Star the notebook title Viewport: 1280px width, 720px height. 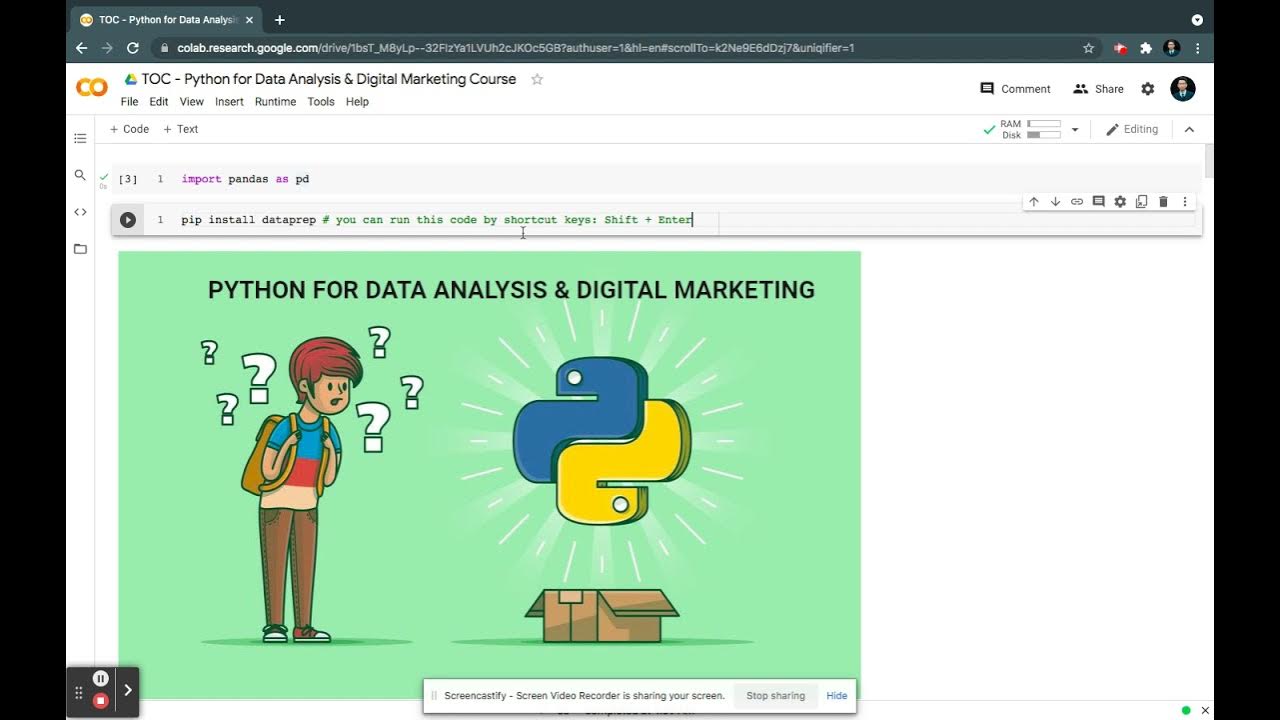point(537,79)
